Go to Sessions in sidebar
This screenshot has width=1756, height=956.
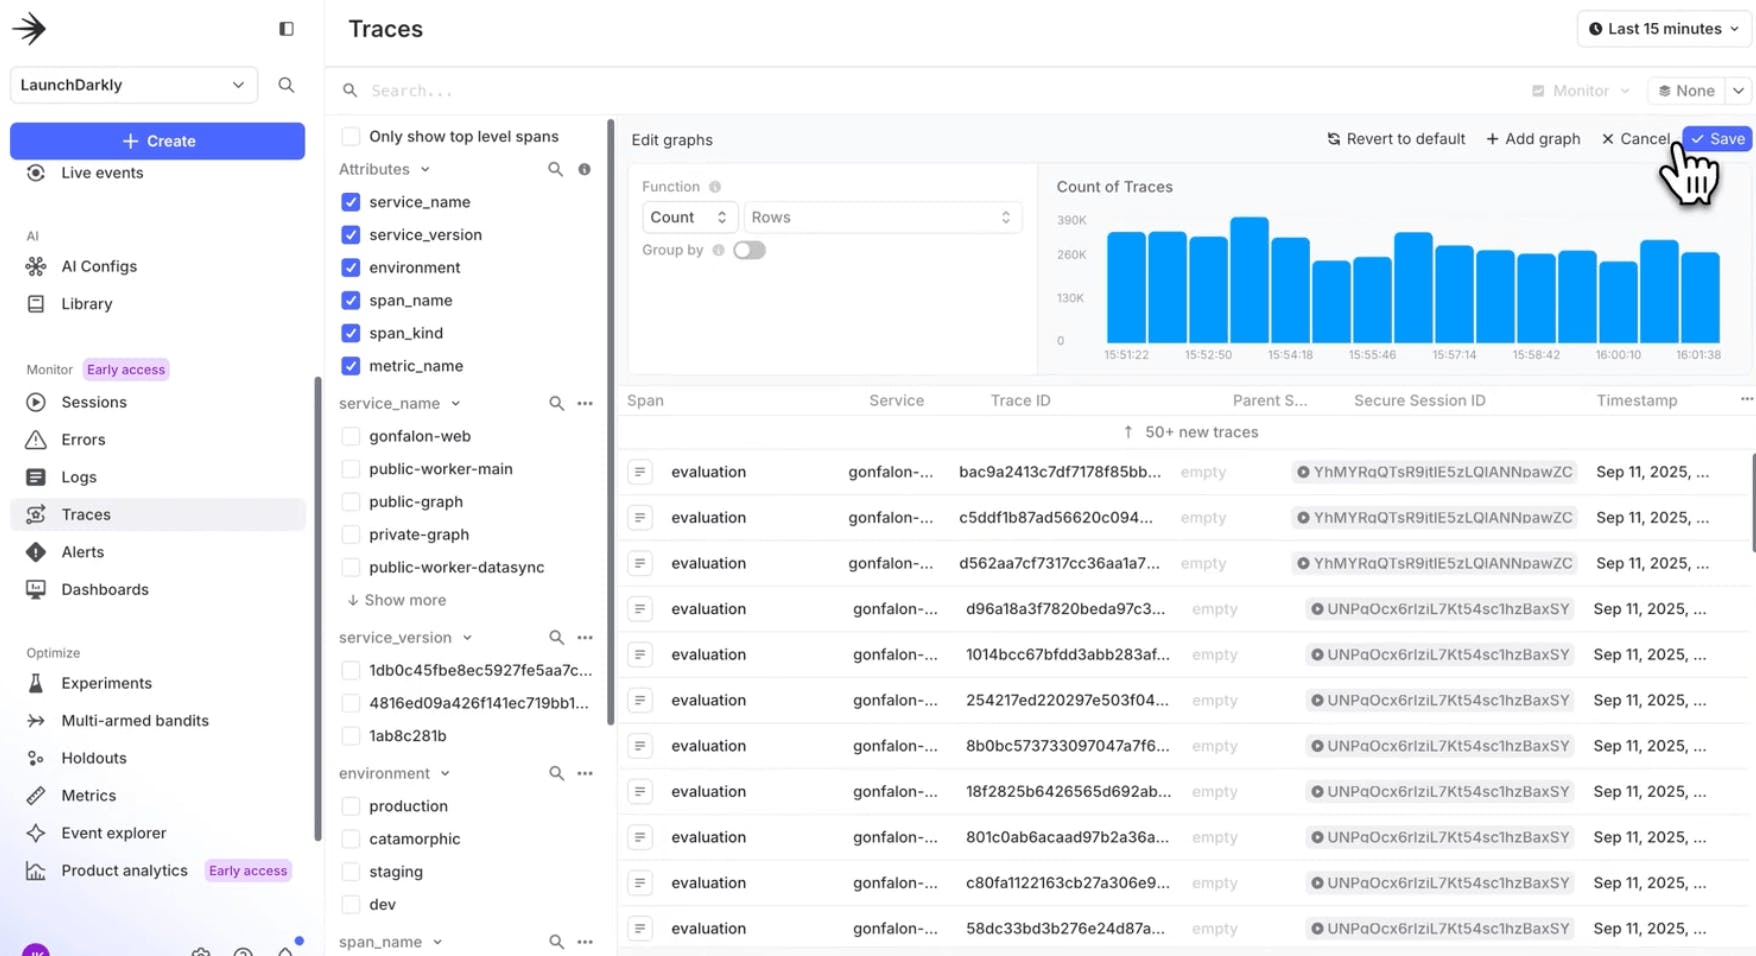(93, 402)
